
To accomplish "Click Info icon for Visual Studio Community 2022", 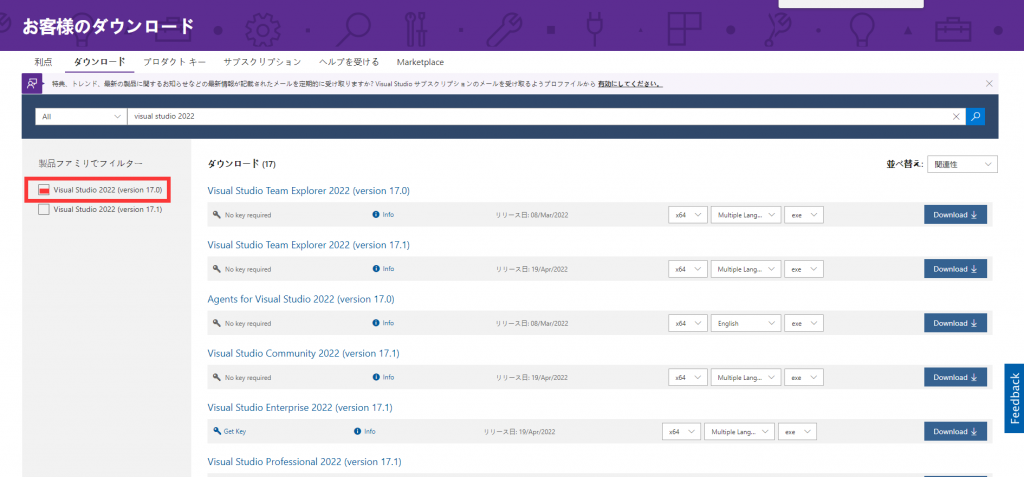I will (x=376, y=377).
